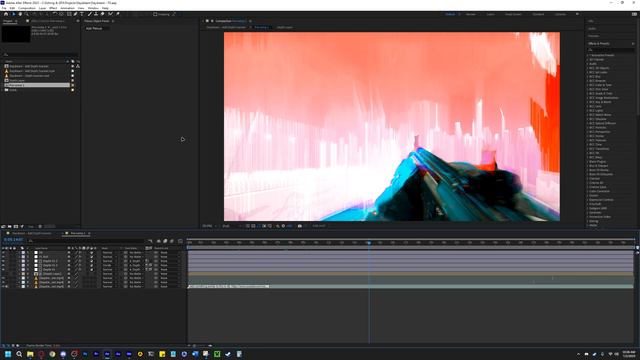Open the workspace overflow chevron menu
This screenshot has width=640, height=360.
577,14
